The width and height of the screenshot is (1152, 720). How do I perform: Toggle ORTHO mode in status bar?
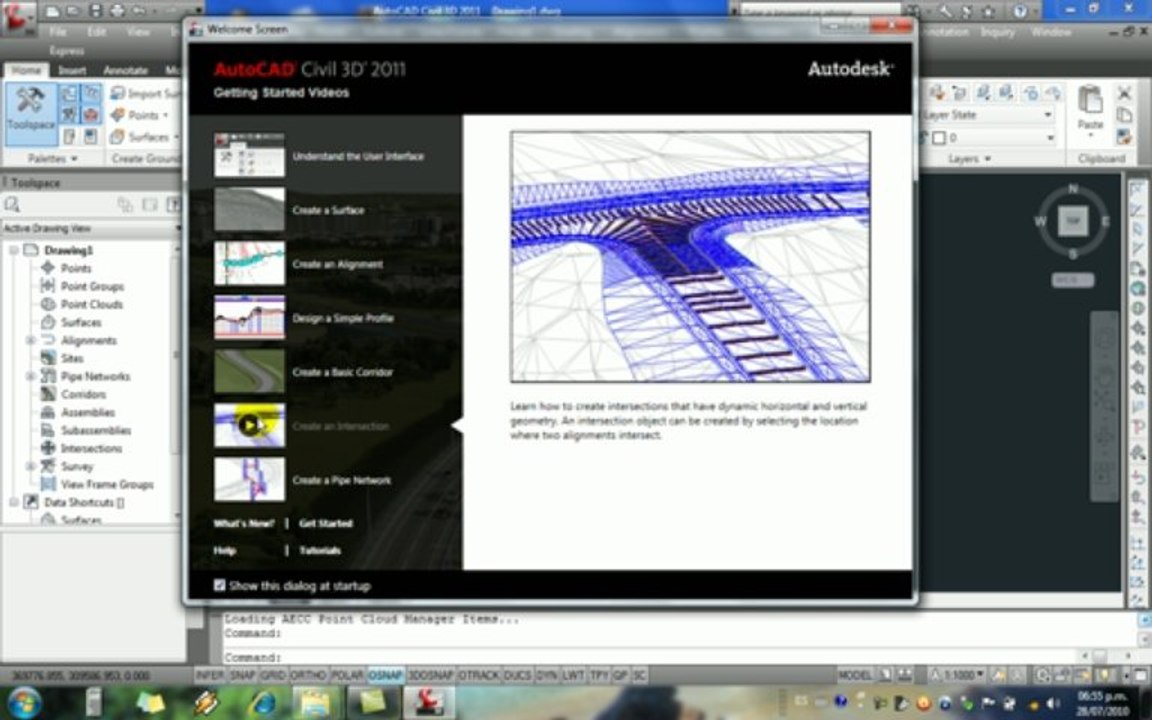[308, 674]
